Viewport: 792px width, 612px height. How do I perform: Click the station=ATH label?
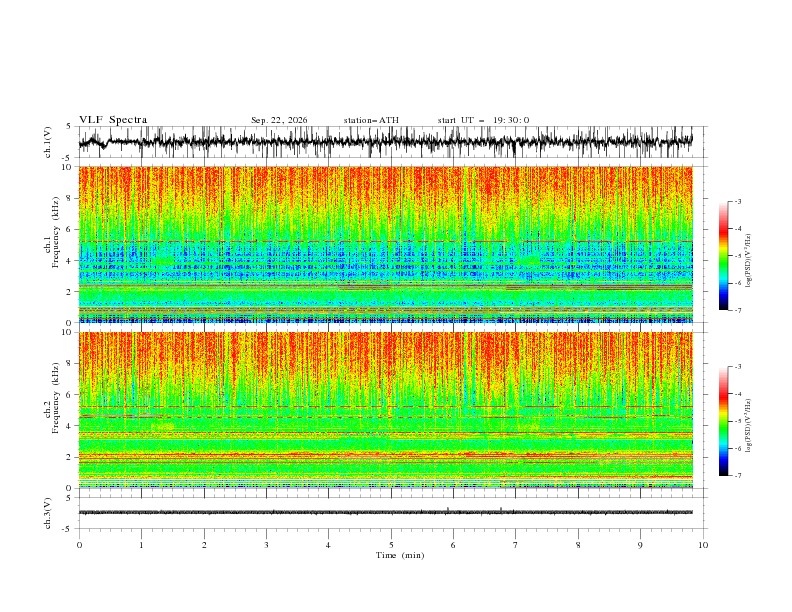(x=371, y=120)
